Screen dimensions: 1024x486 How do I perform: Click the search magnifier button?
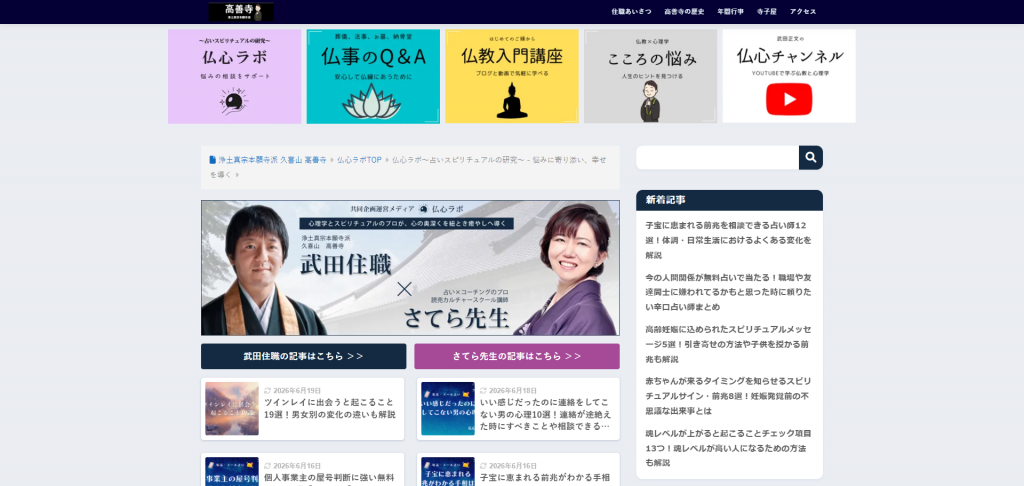tap(810, 157)
